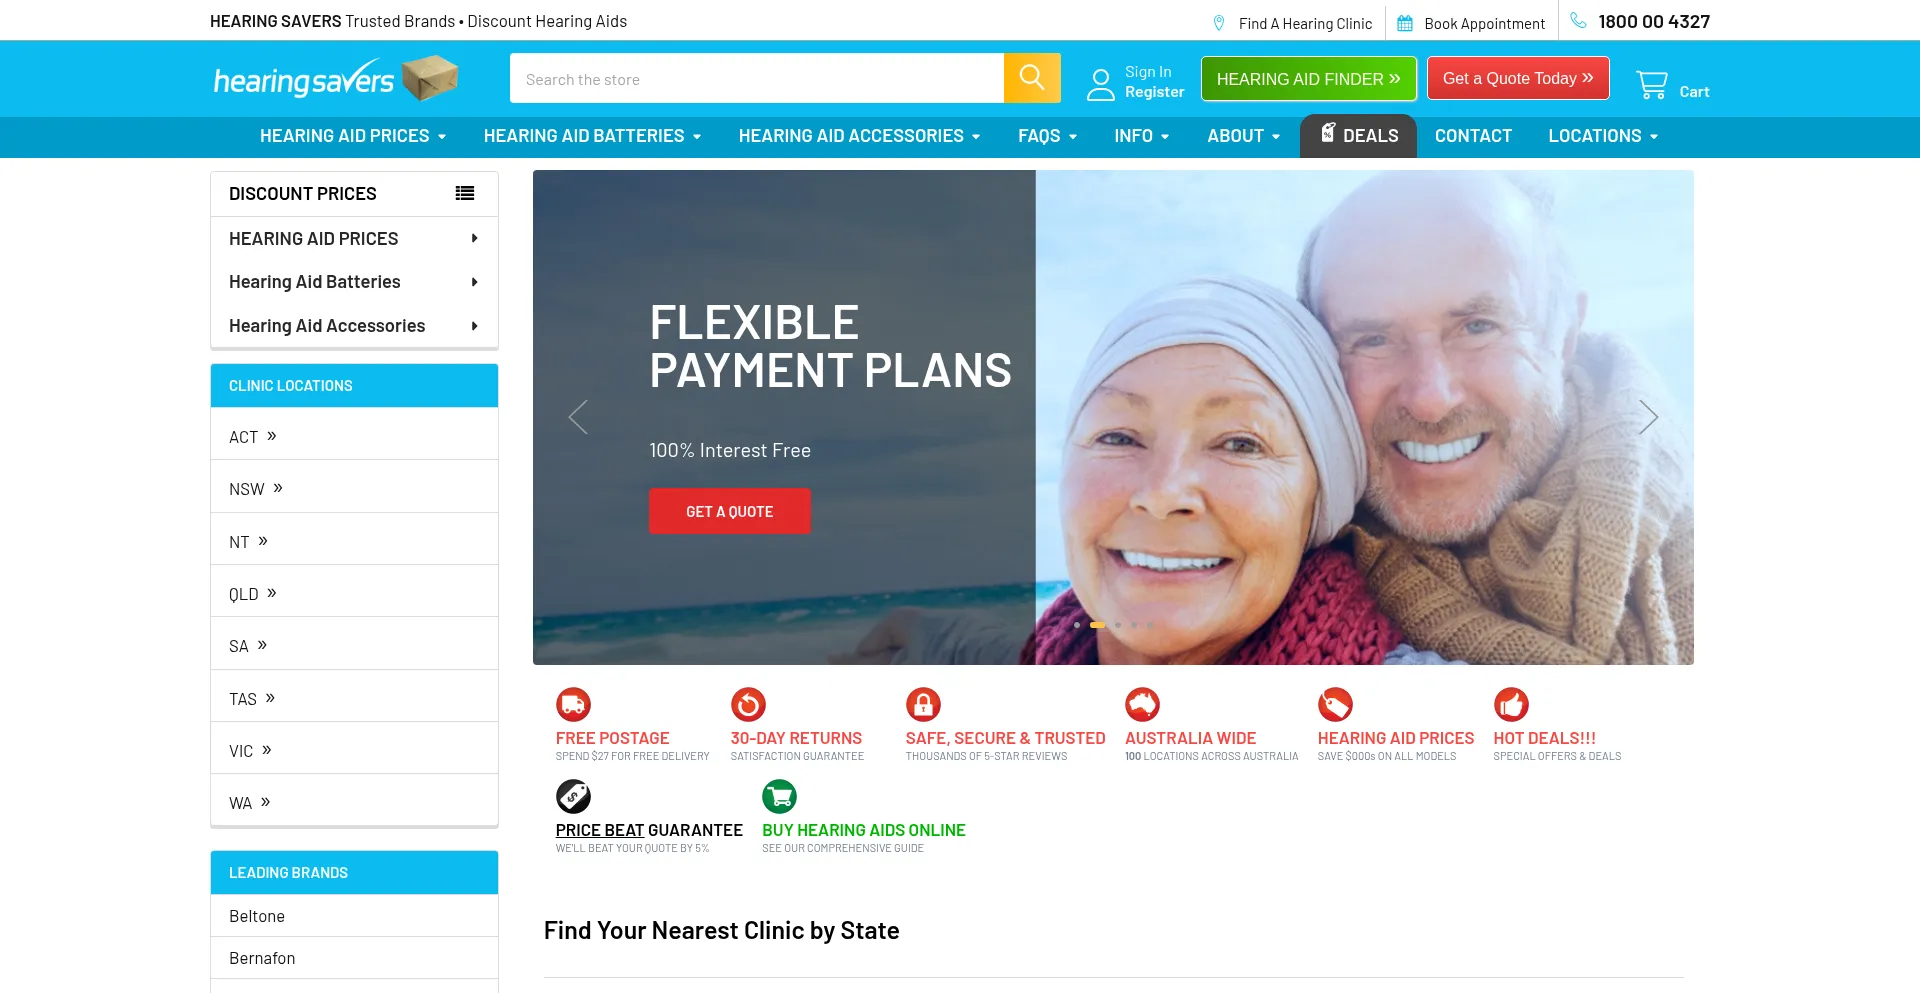Open the Hearing Aid Prices nav dropdown

point(353,136)
